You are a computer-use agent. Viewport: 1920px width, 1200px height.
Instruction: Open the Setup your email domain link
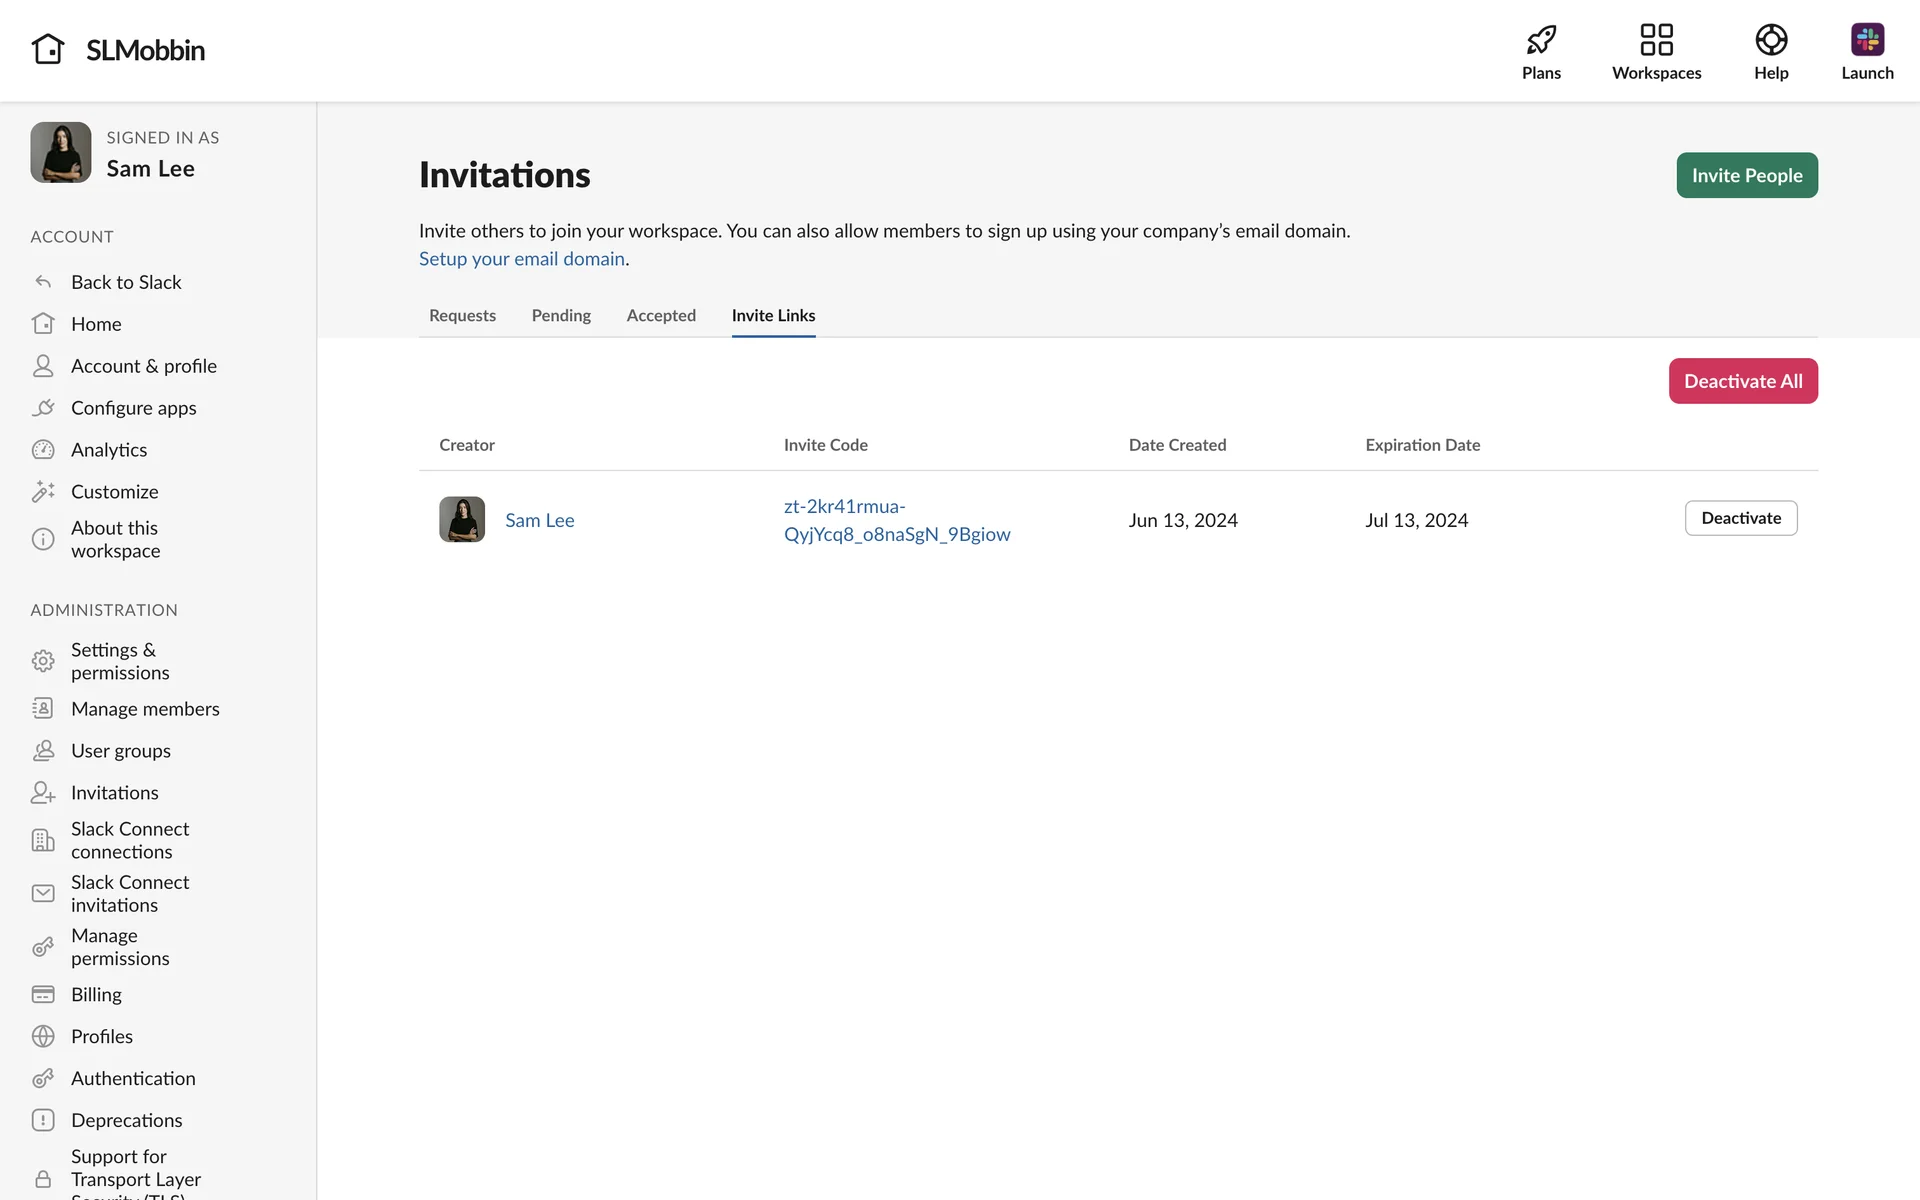click(521, 259)
